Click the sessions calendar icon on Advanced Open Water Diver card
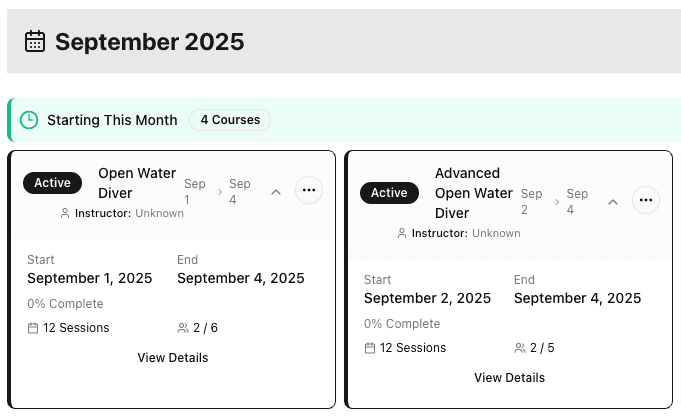This screenshot has width=681, height=419. (370, 348)
